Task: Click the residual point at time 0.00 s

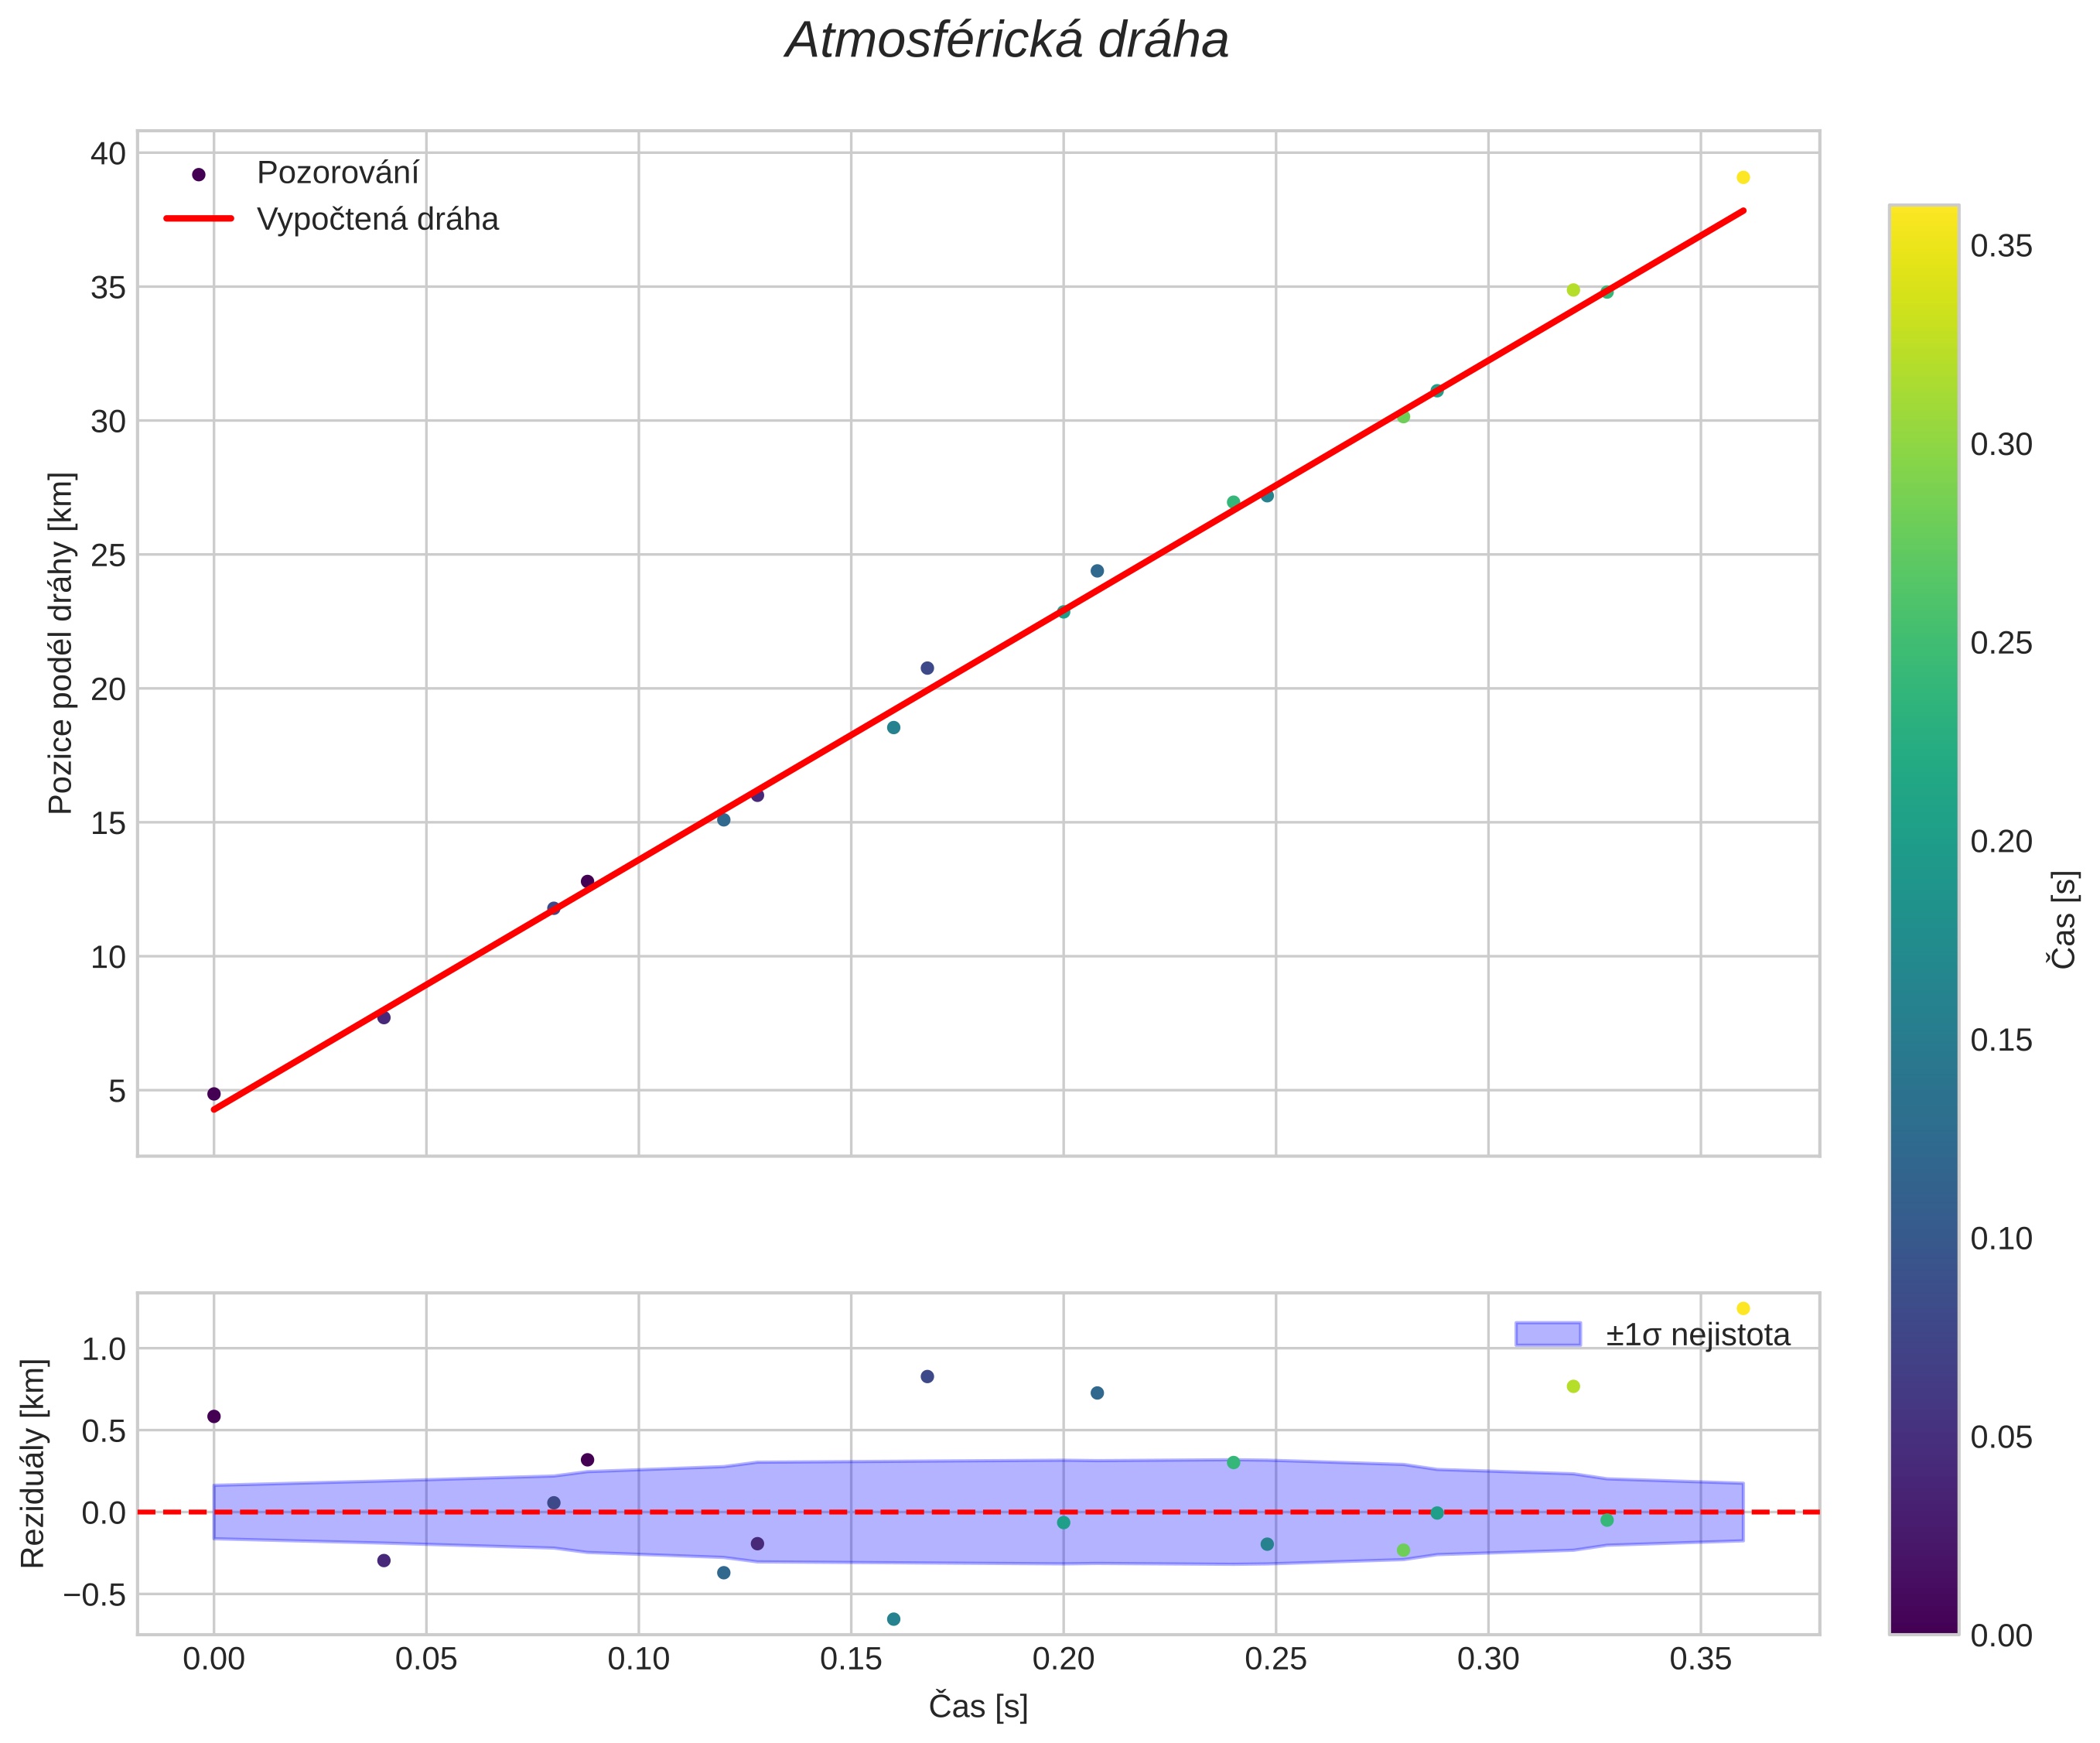Action: pyautogui.click(x=213, y=1416)
